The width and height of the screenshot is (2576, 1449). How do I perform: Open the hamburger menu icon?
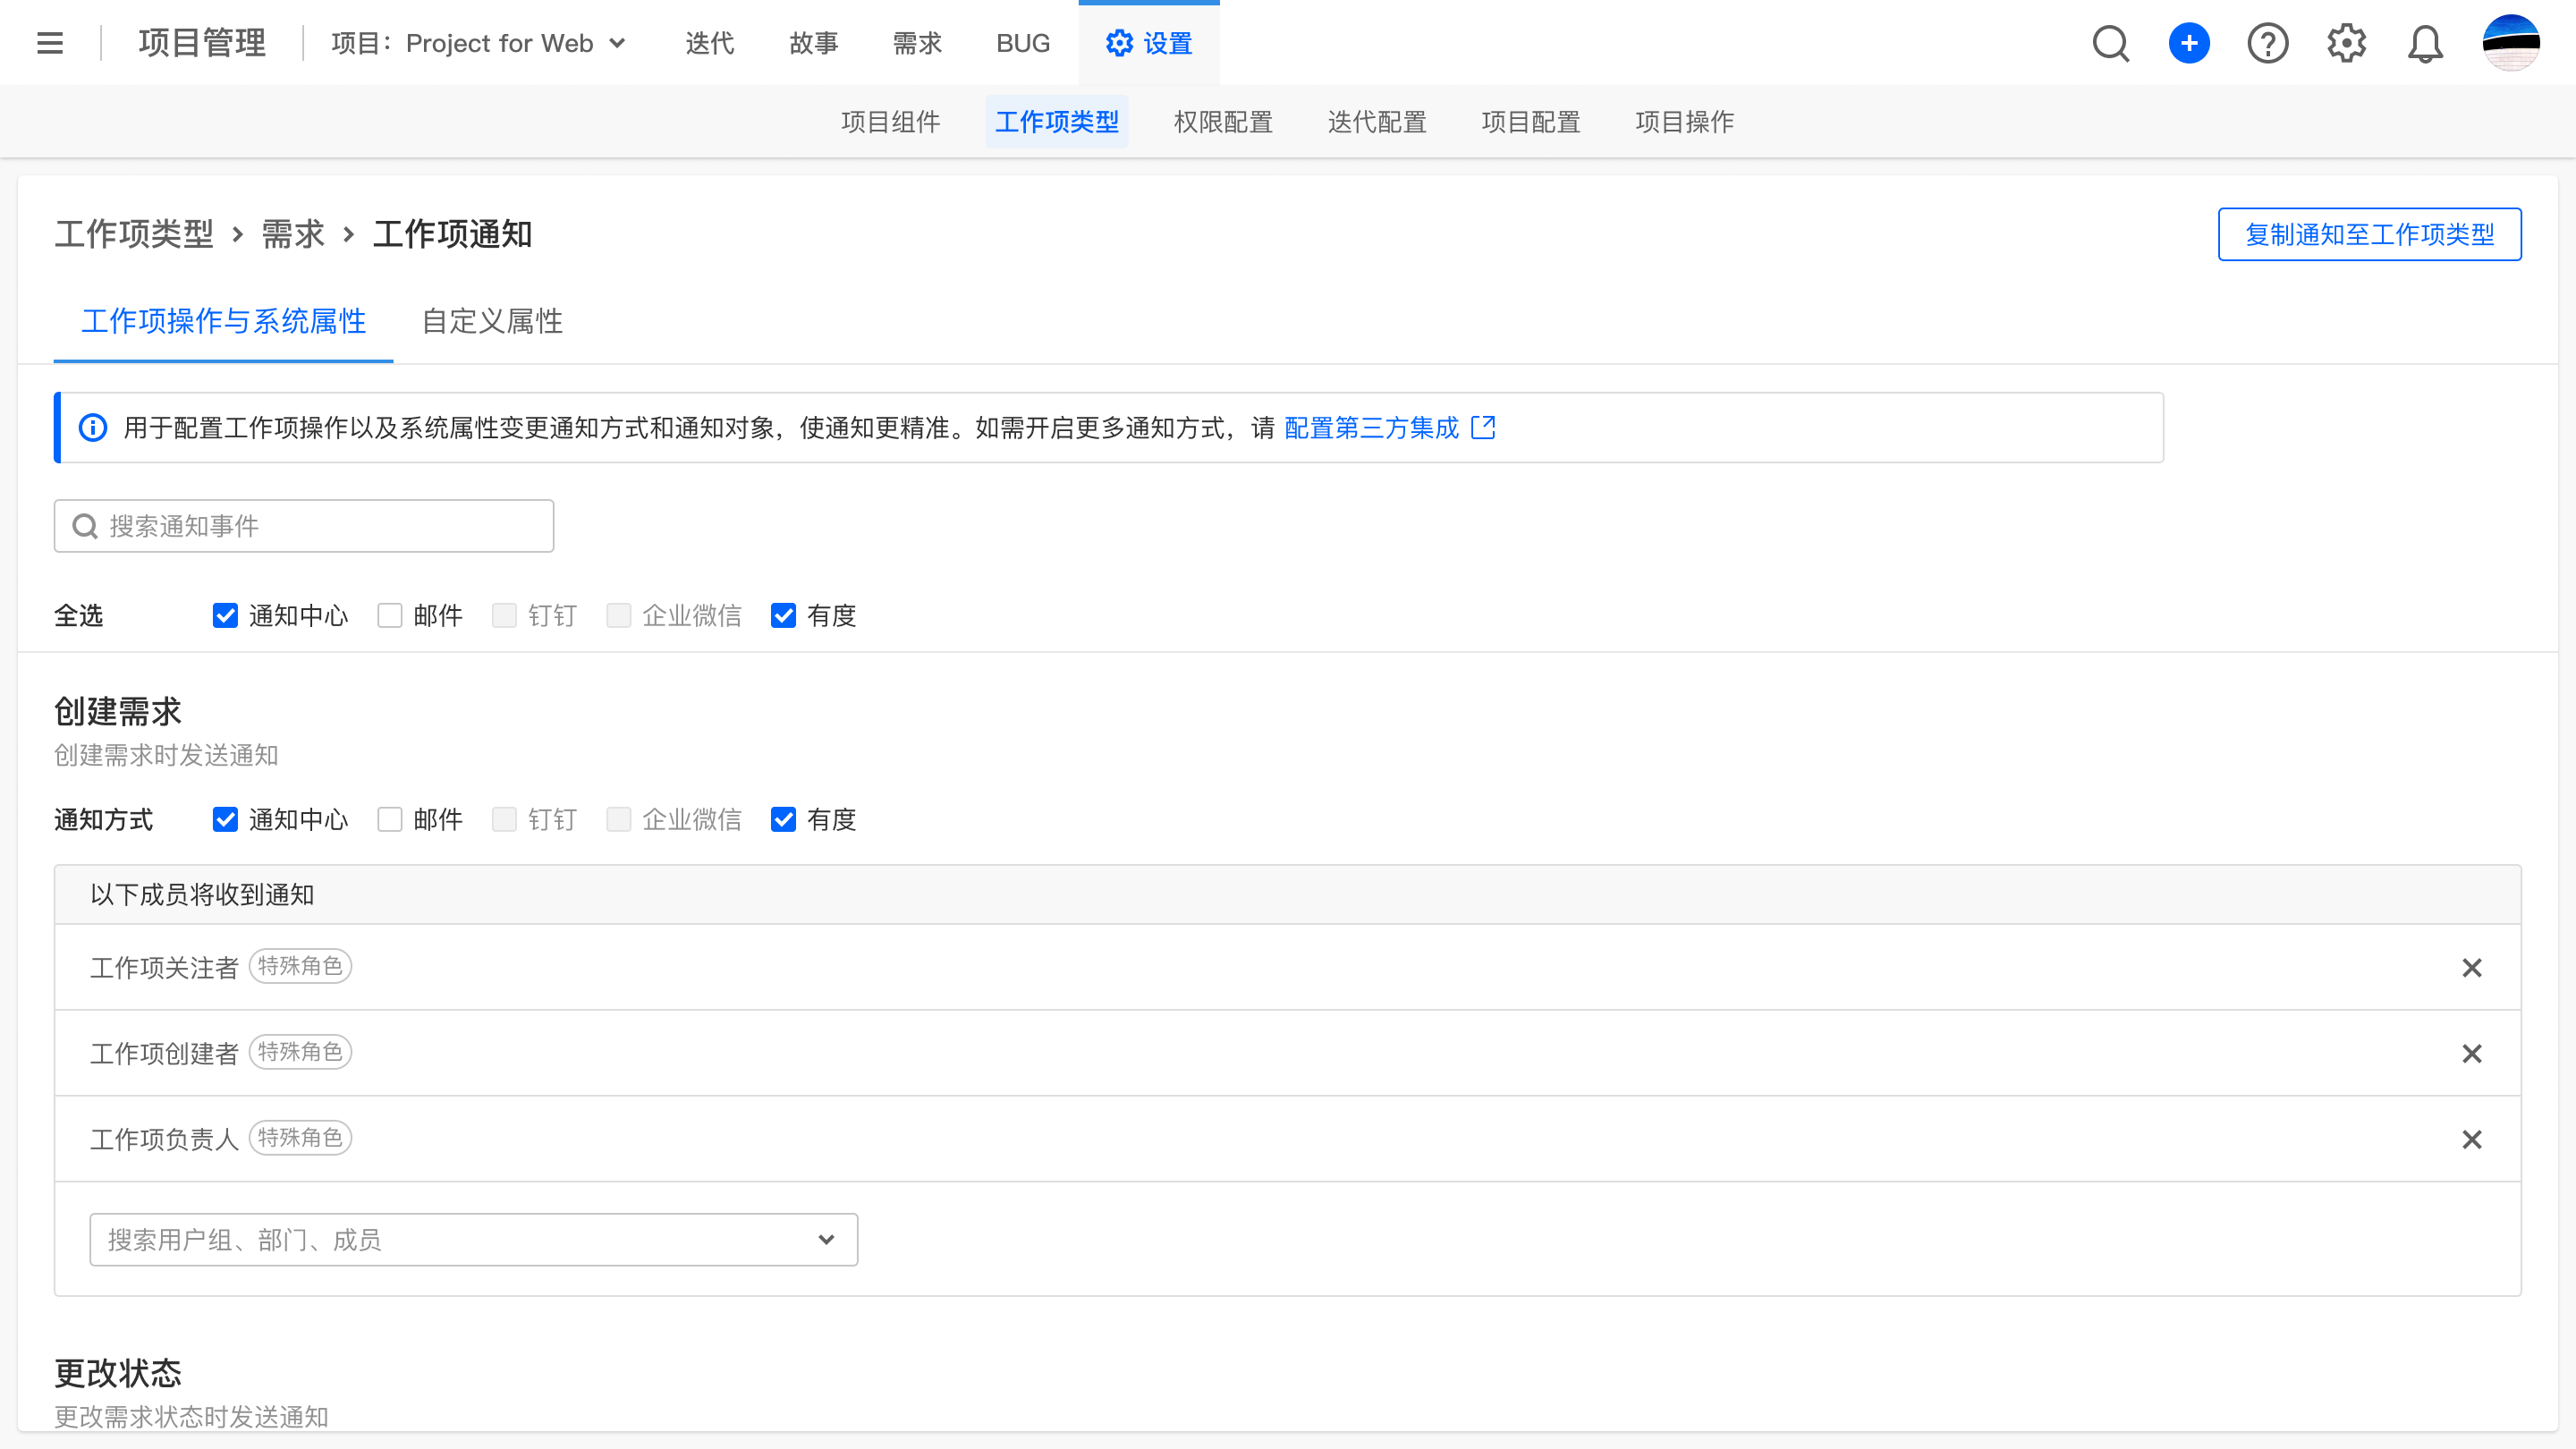(50, 43)
